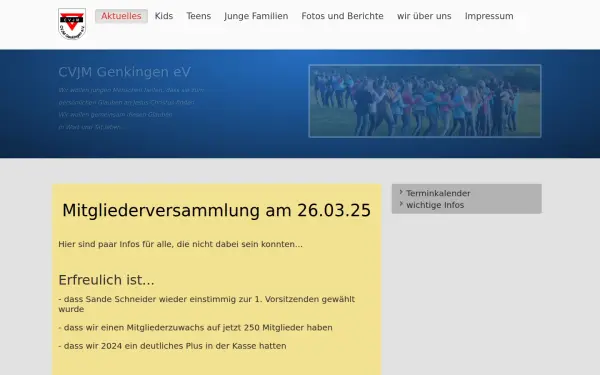Open the Terminkalender link
The width and height of the screenshot is (600, 375).
click(x=438, y=193)
